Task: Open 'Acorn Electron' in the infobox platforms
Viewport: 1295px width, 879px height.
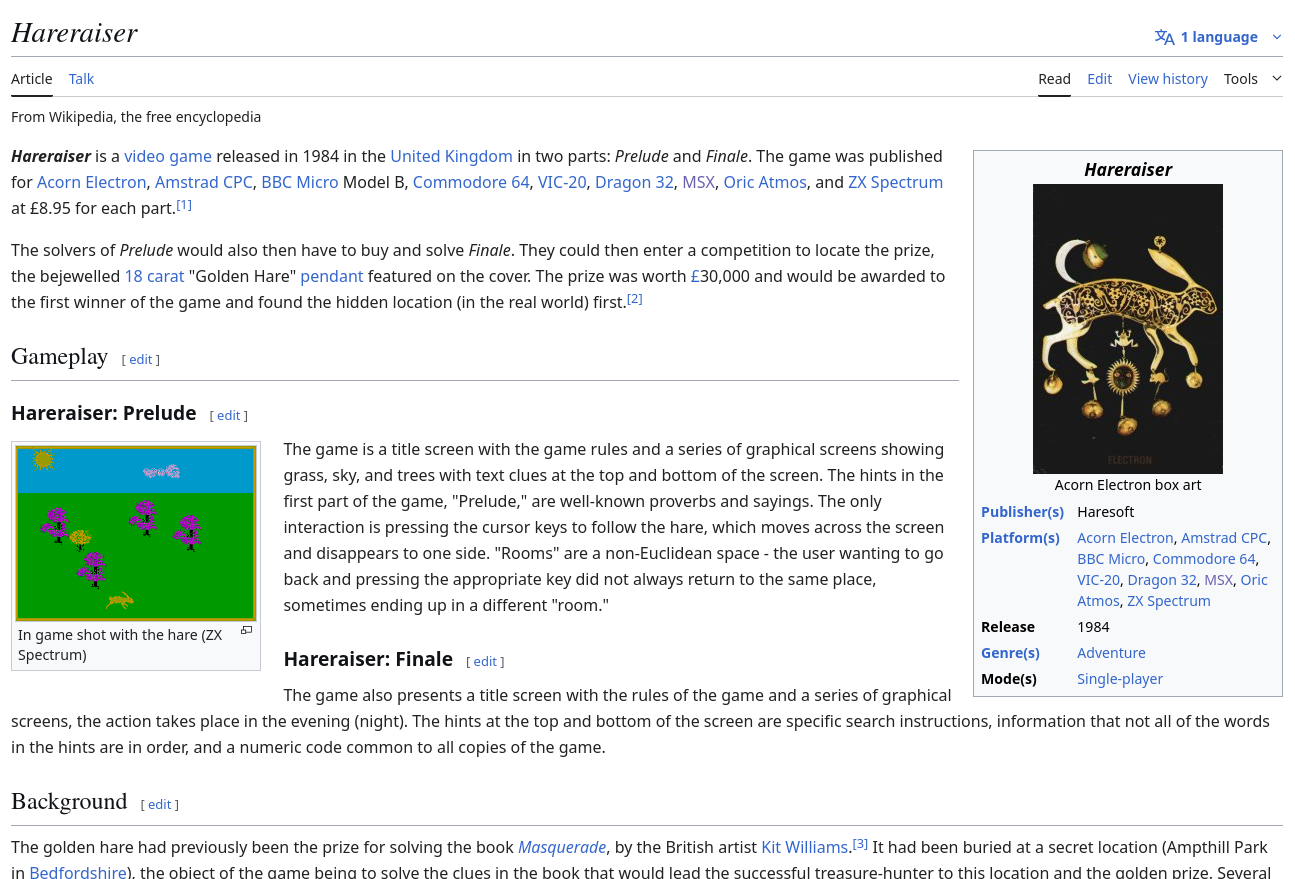Action: pyautogui.click(x=1125, y=538)
